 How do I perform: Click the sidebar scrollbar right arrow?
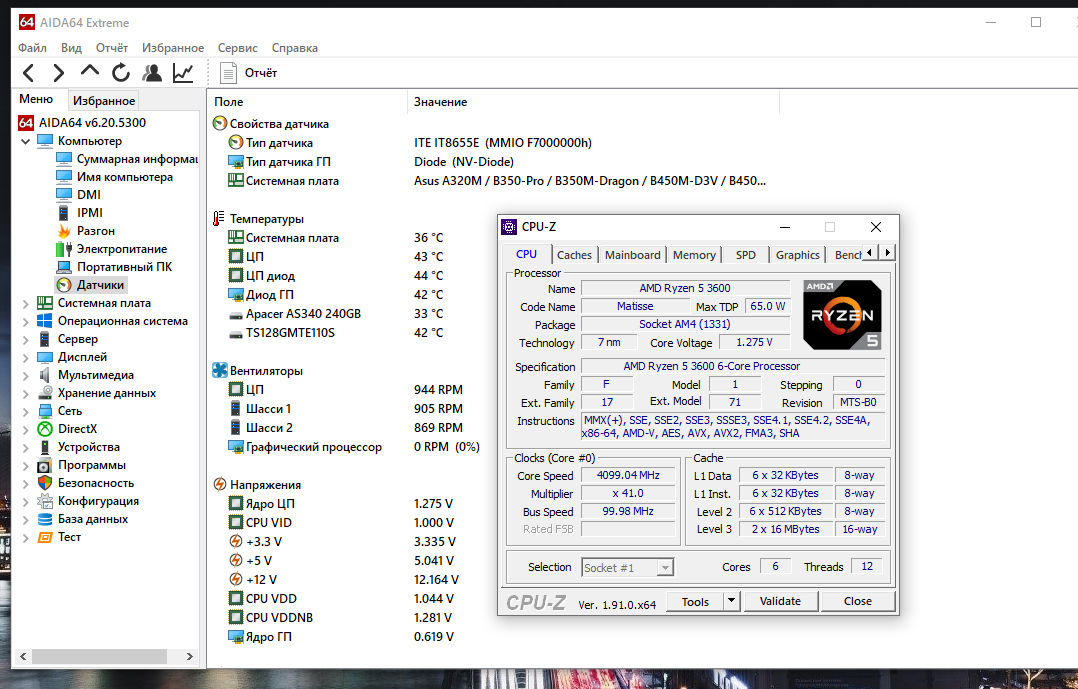pos(190,657)
